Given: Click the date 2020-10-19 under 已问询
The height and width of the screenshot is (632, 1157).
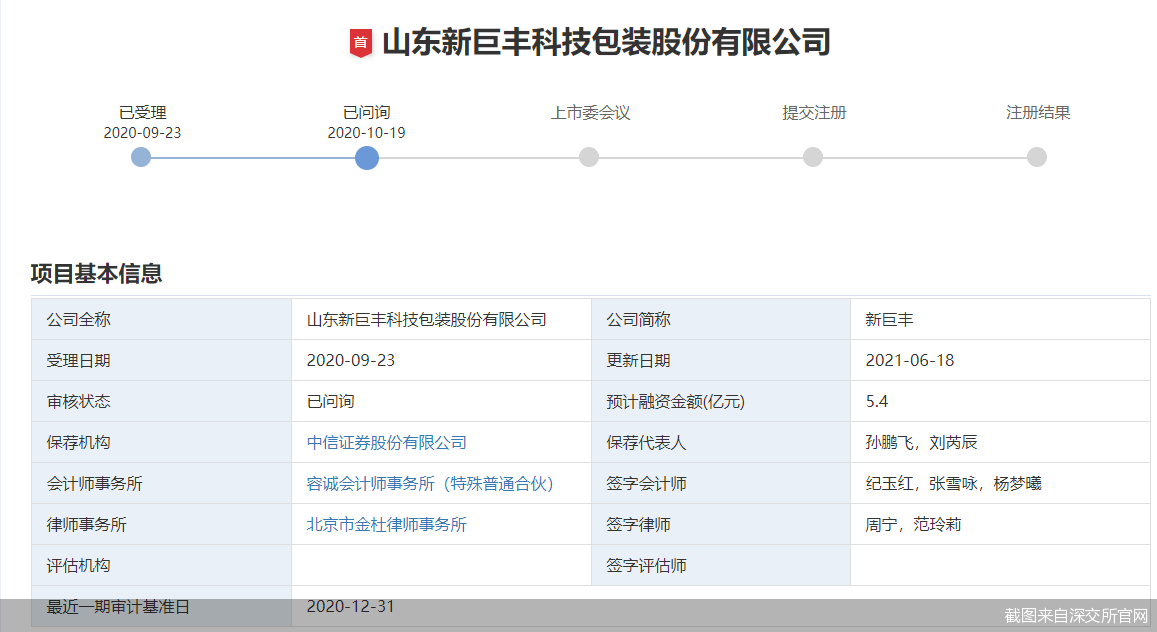Looking at the screenshot, I should tap(367, 133).
